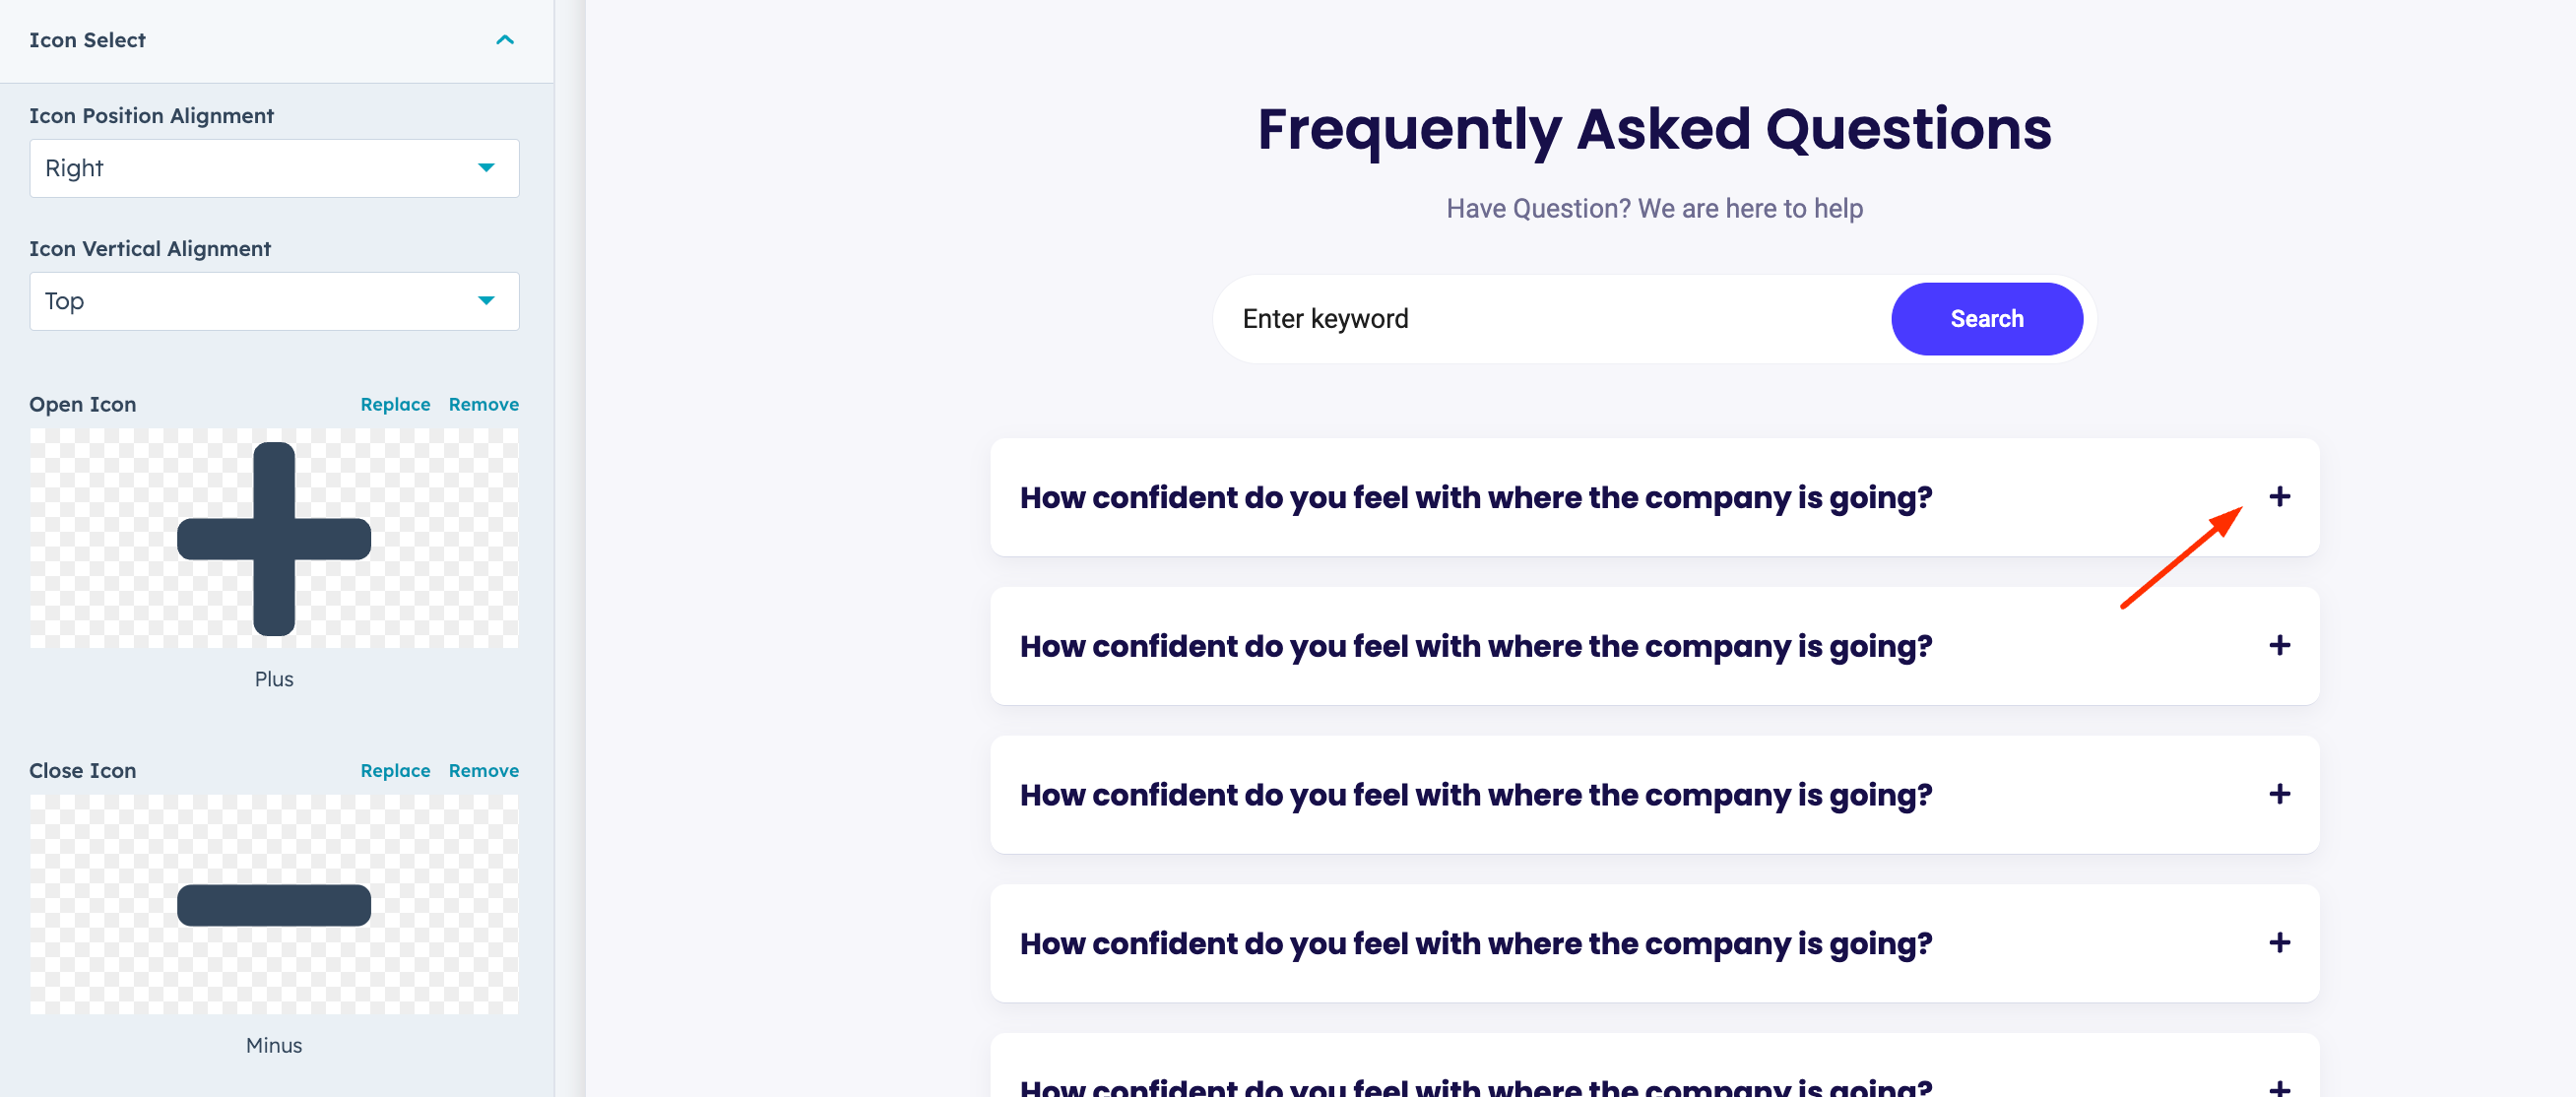This screenshot has width=2576, height=1097.
Task: Click the Enter keyword search field
Action: (x=1550, y=319)
